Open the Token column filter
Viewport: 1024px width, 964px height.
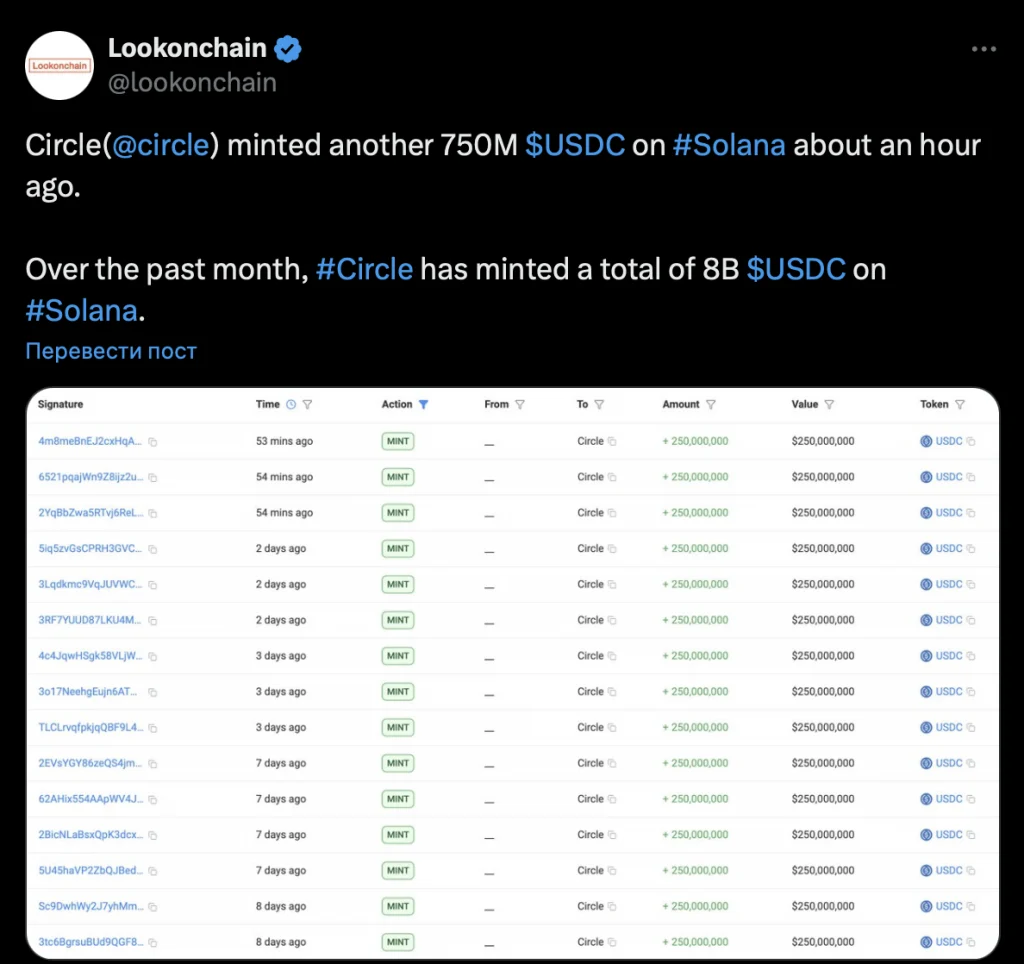click(x=960, y=404)
